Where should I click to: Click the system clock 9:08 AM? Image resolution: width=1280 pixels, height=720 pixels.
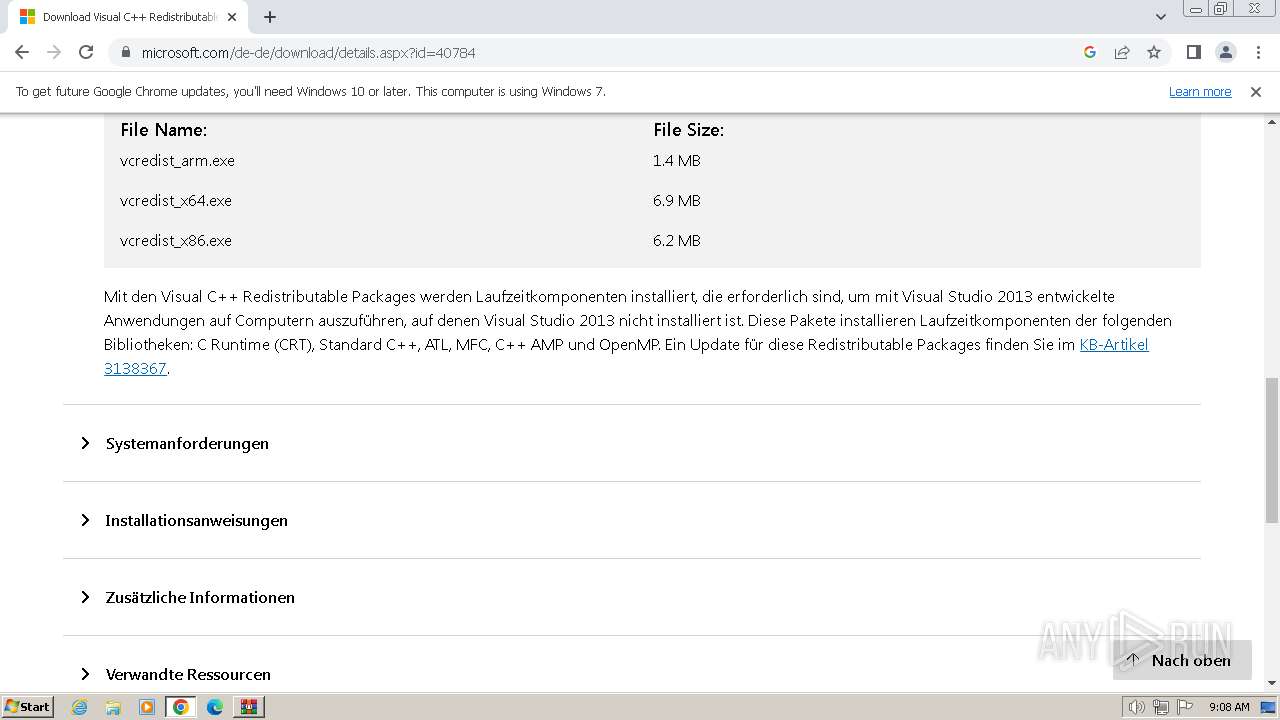coord(1229,707)
